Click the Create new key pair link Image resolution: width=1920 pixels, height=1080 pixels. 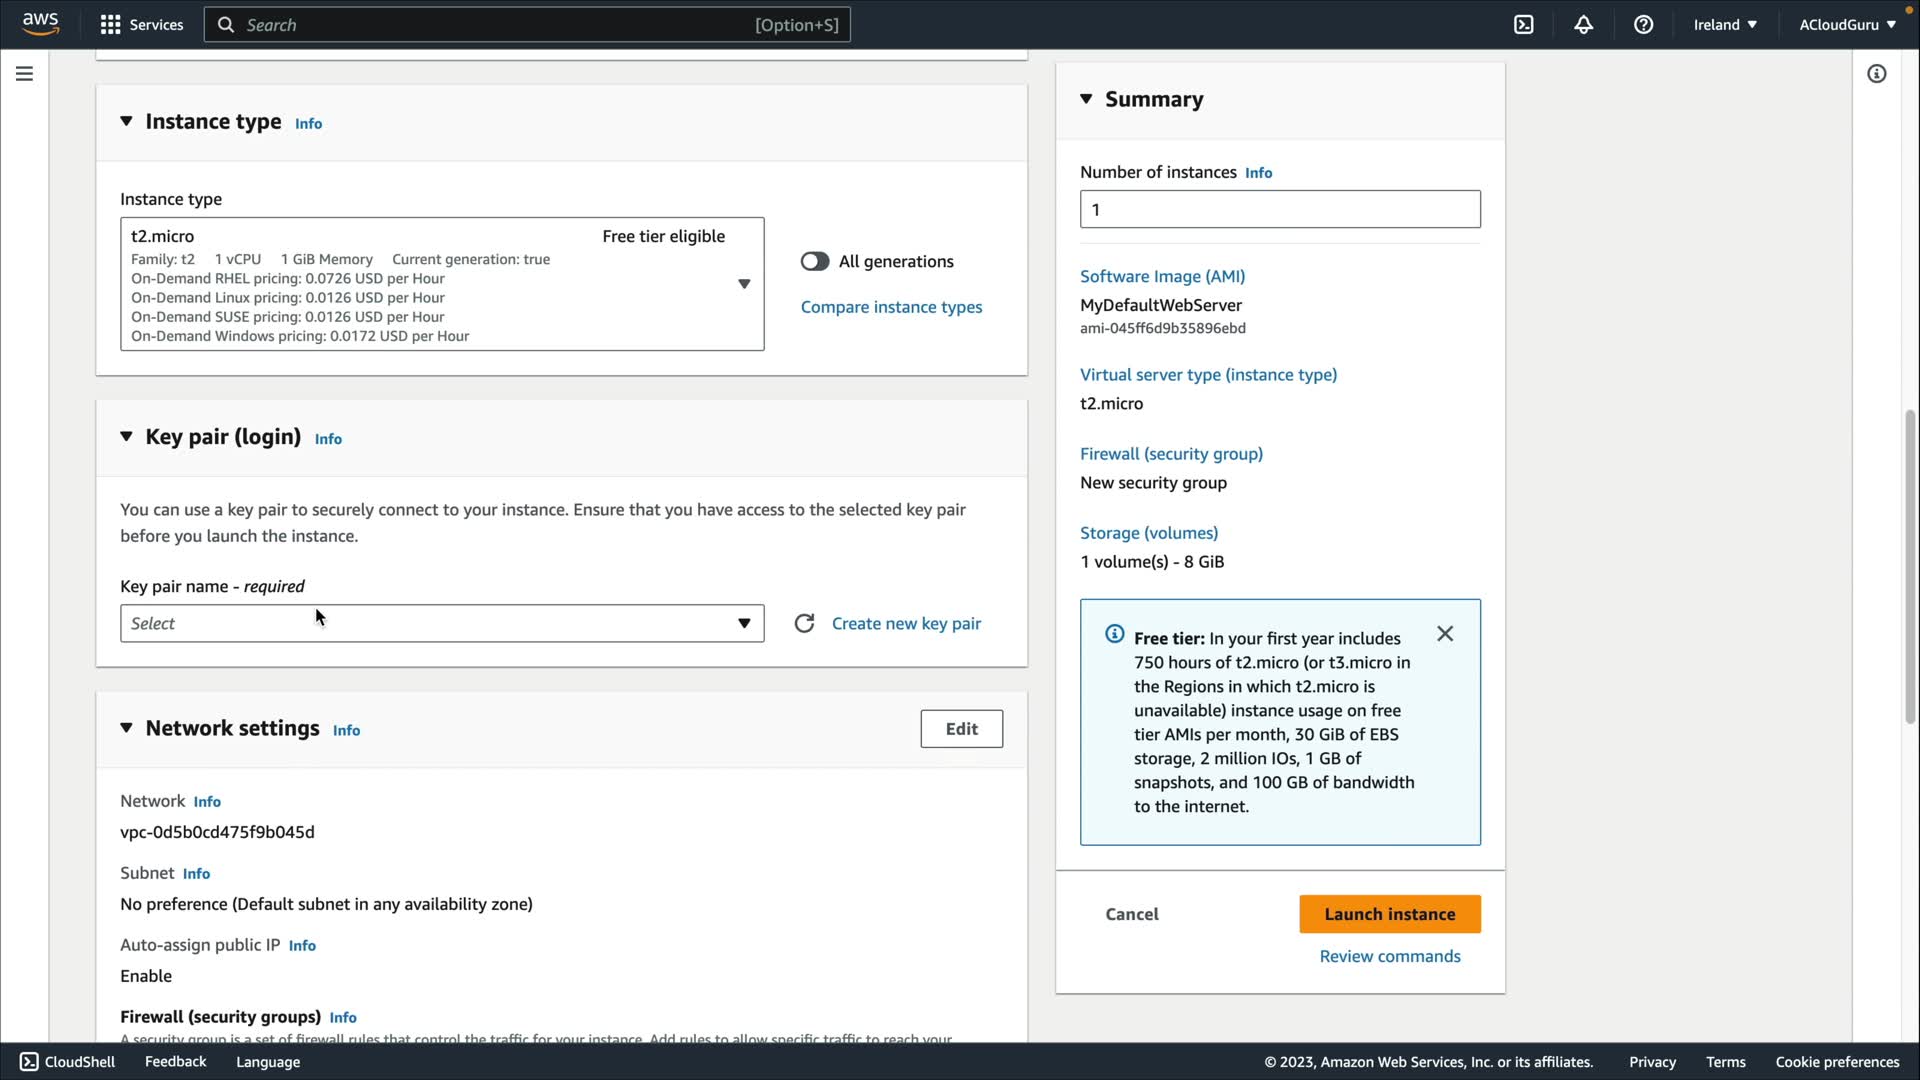point(905,624)
